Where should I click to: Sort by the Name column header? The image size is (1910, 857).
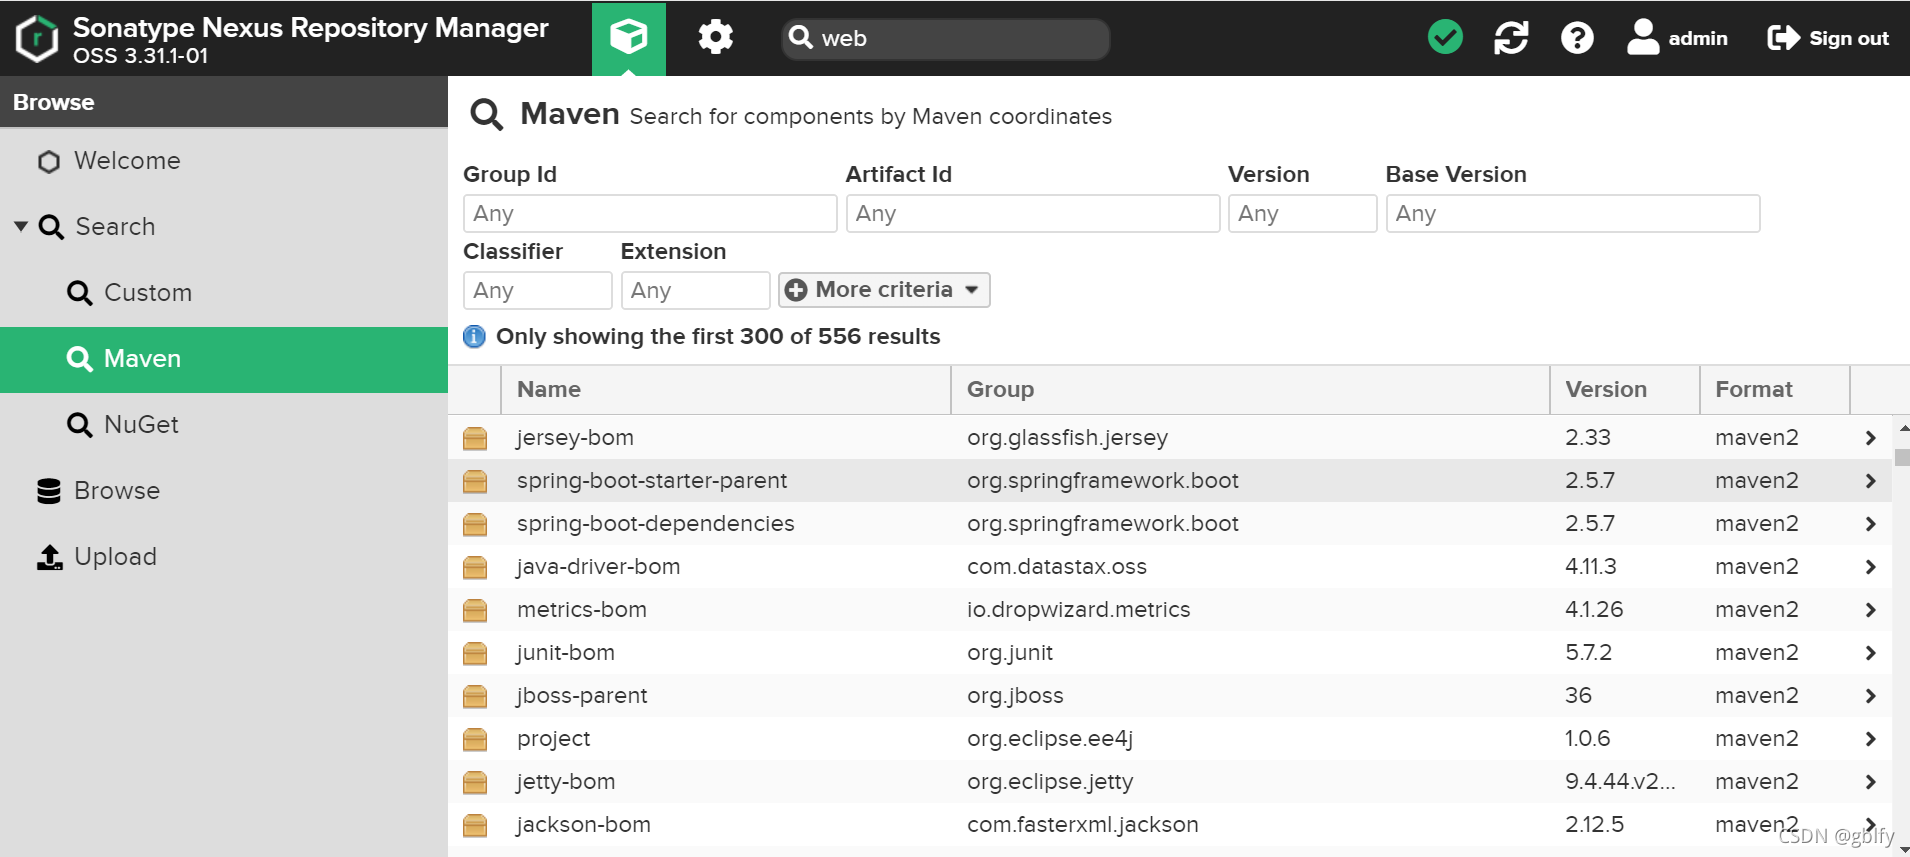click(725, 390)
